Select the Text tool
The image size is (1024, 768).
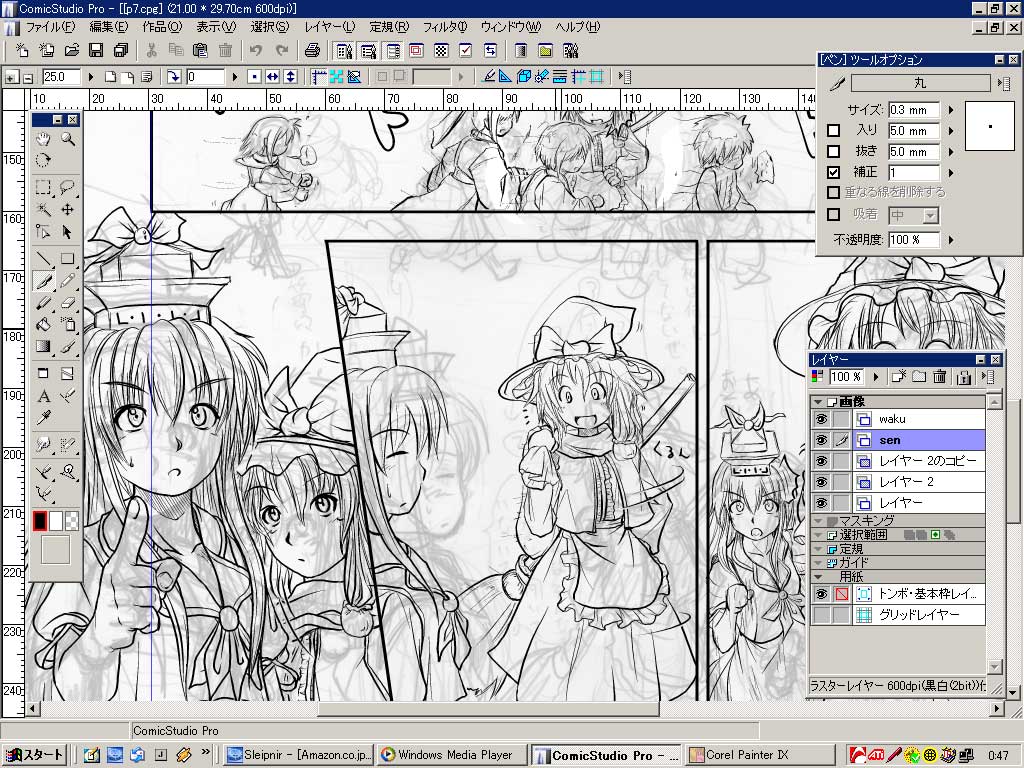click(x=43, y=396)
